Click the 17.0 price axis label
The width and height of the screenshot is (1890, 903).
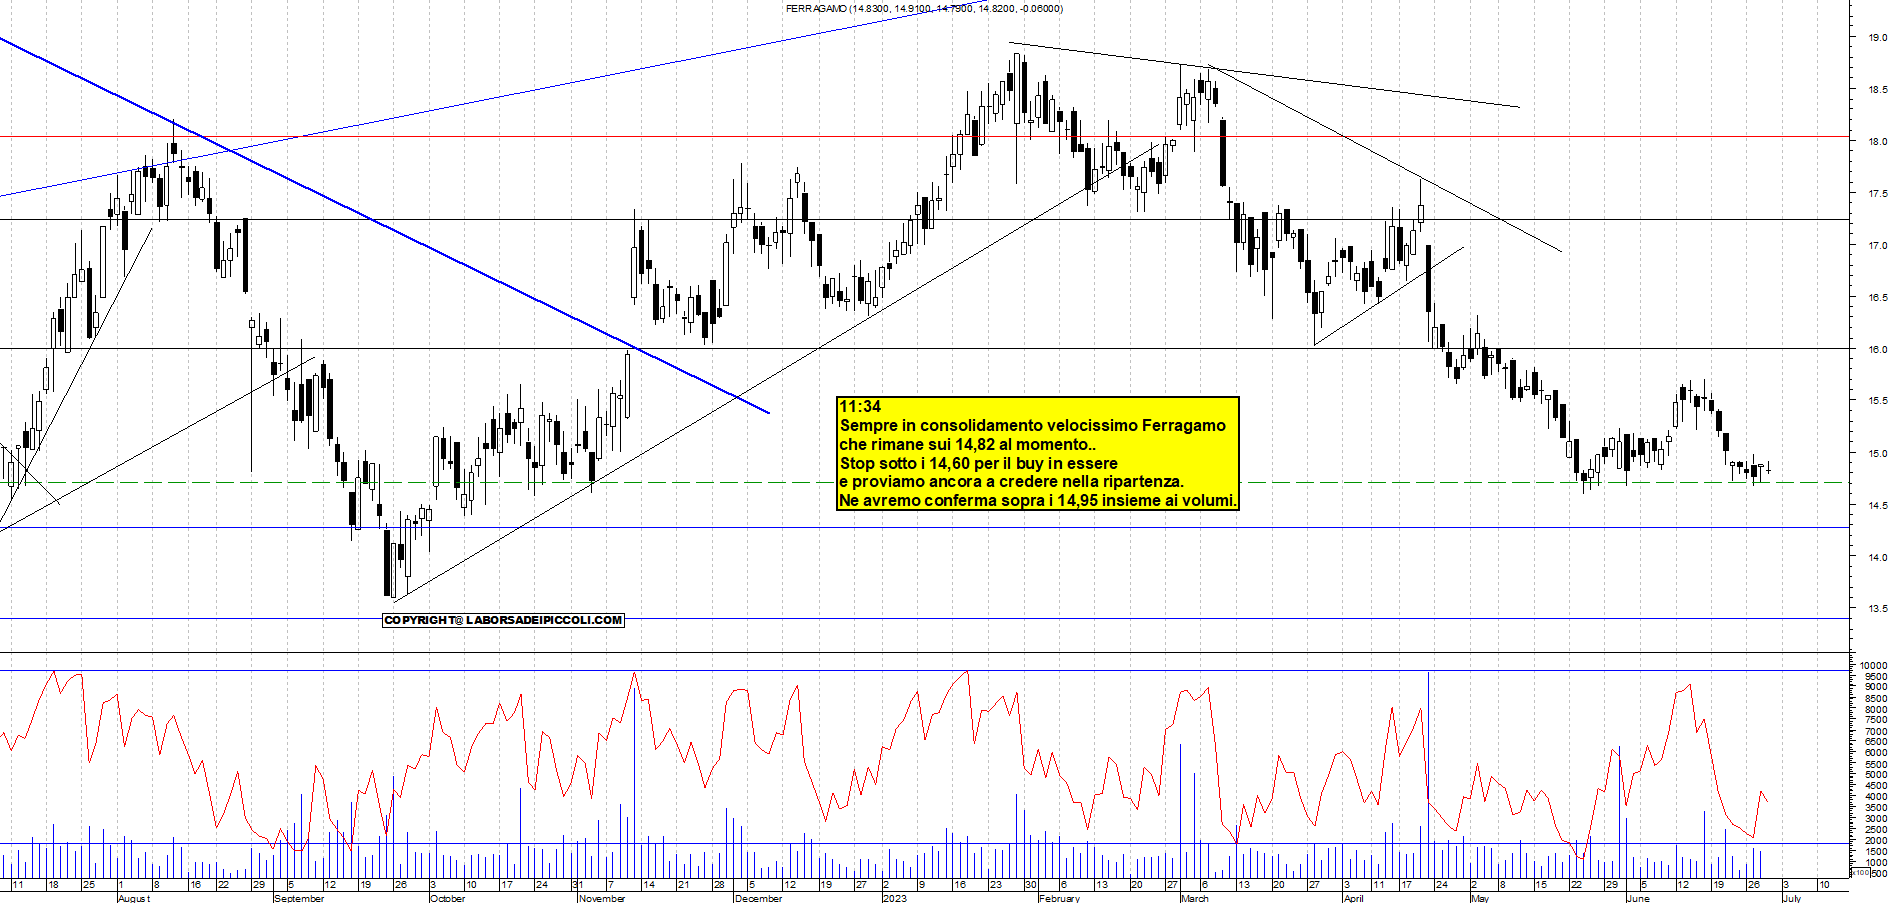coord(1877,246)
